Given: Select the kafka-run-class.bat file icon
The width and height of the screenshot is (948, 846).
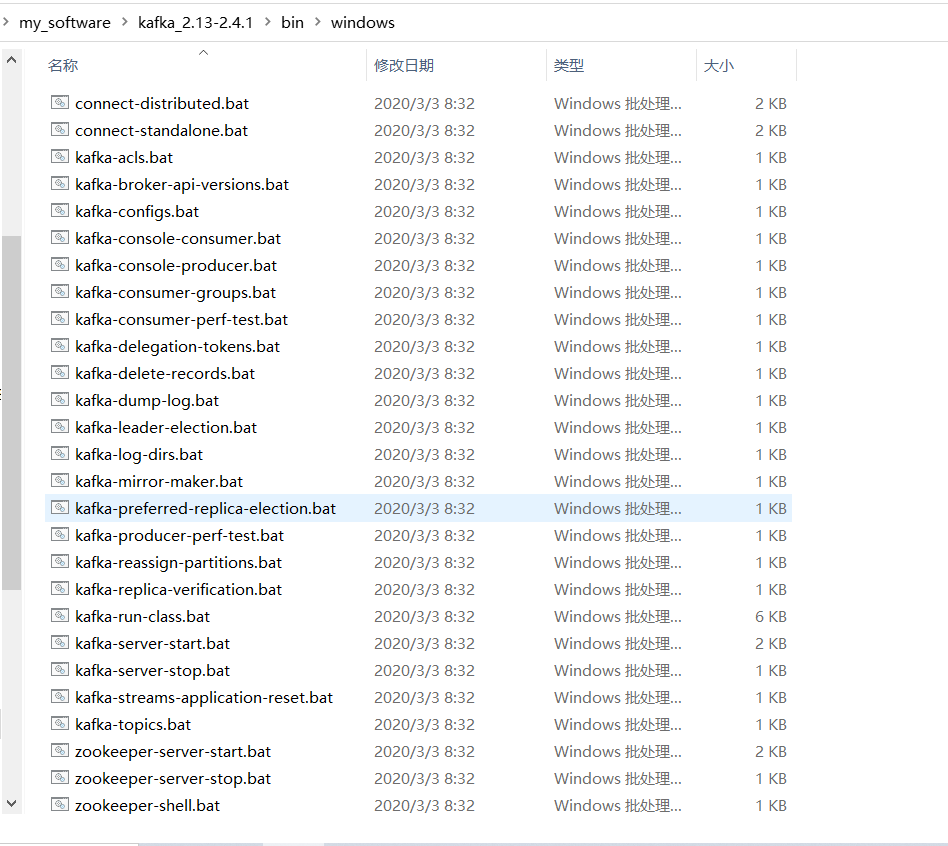Looking at the screenshot, I should pos(59,616).
